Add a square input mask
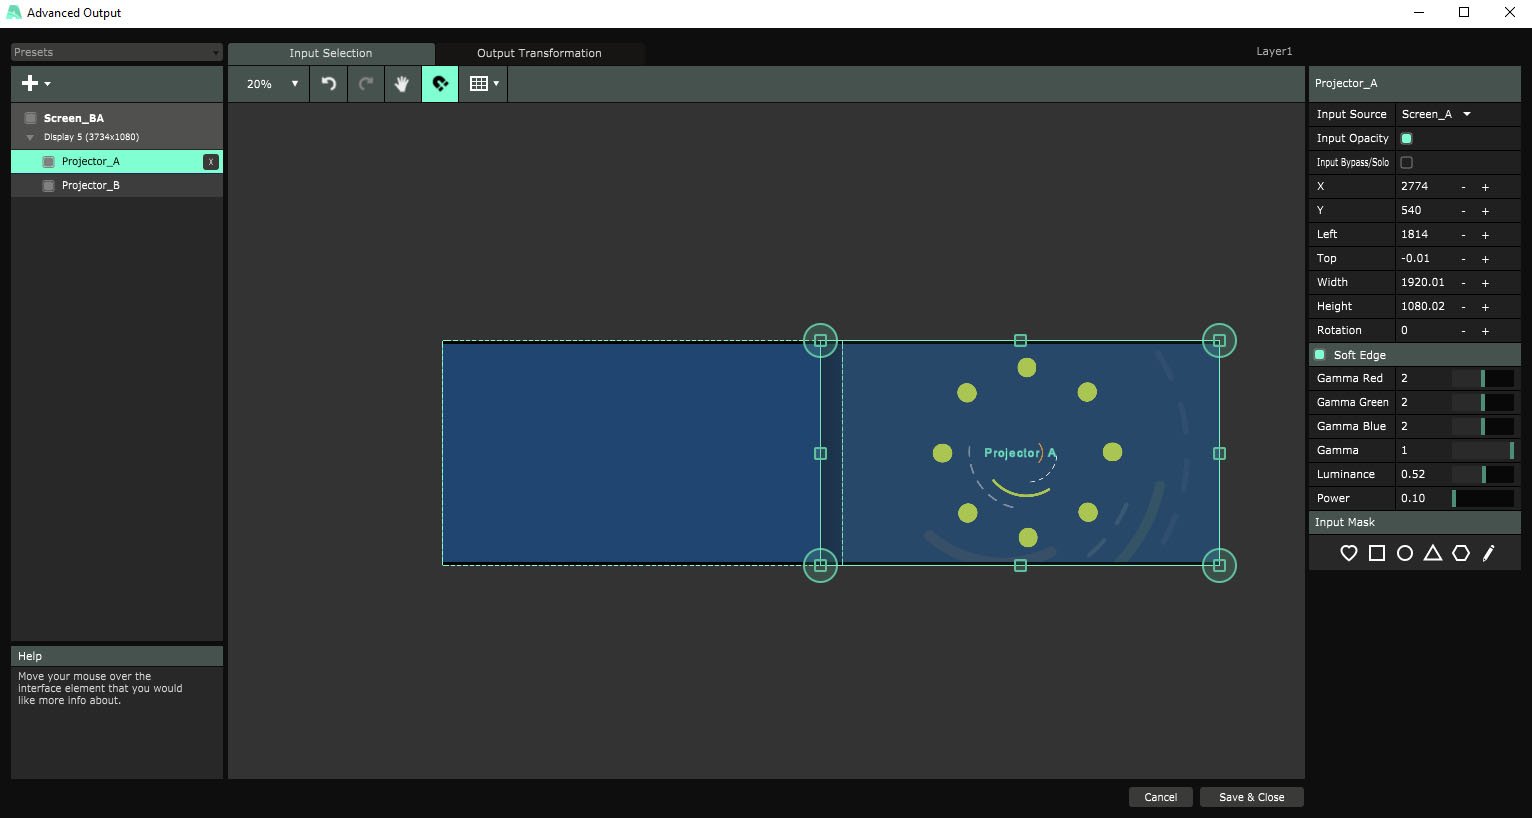1532x818 pixels. coord(1376,553)
